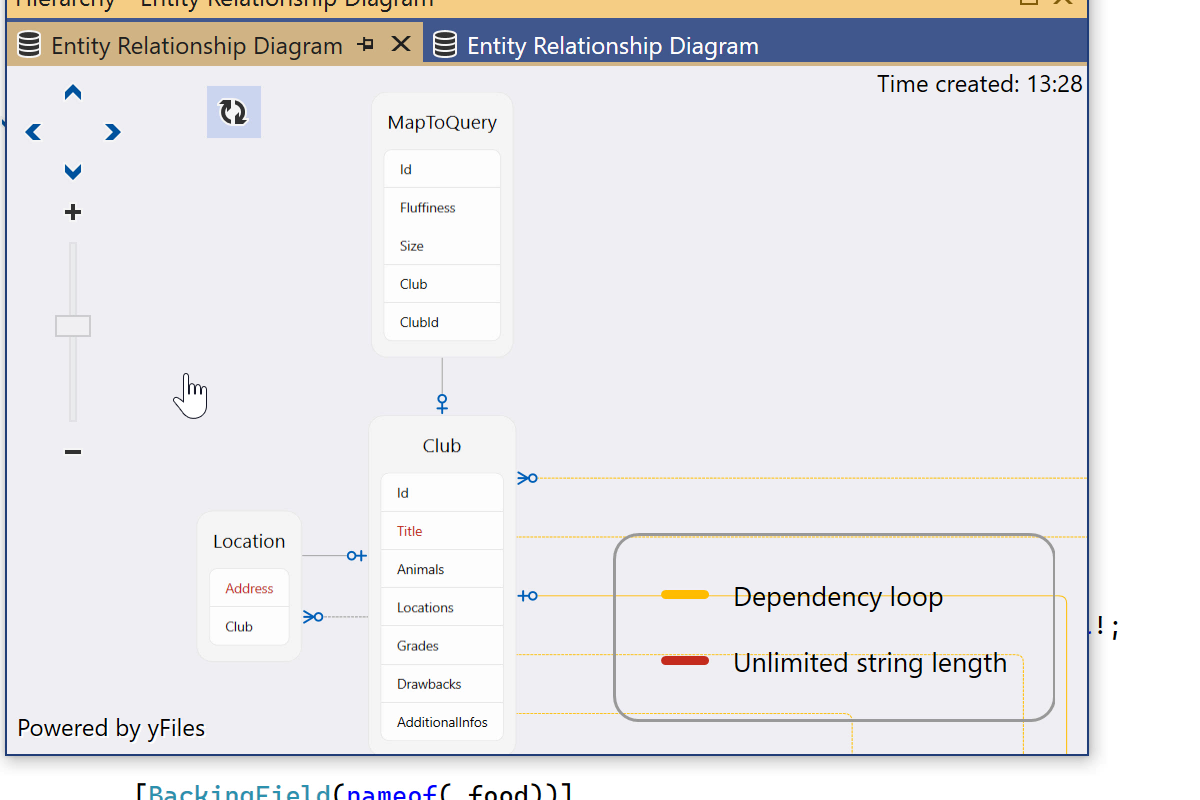Pin the Entity Relationship Diagram tab
Image resolution: width=1200 pixels, height=800 pixels.
(x=366, y=45)
